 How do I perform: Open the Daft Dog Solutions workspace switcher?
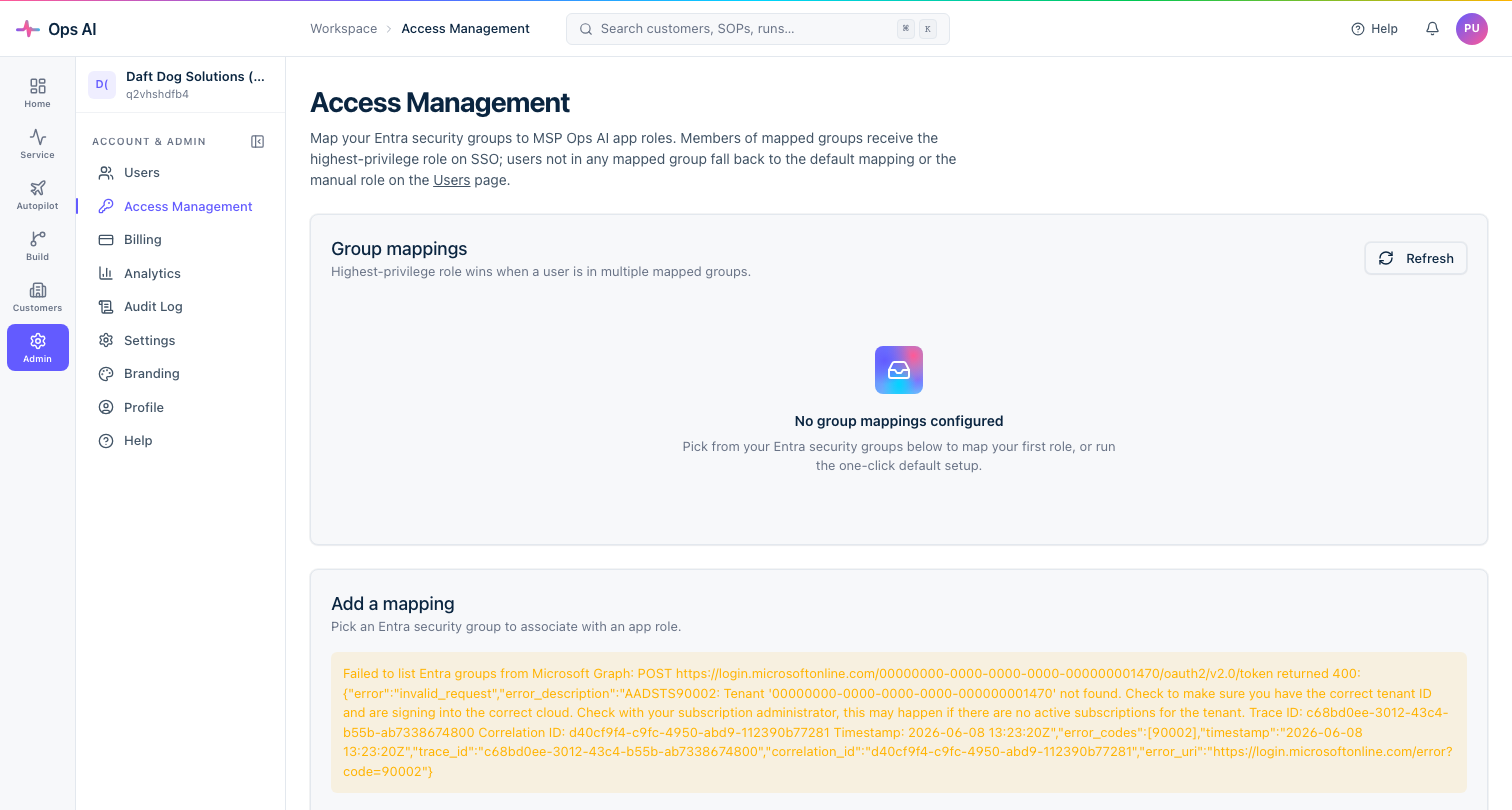[180, 85]
